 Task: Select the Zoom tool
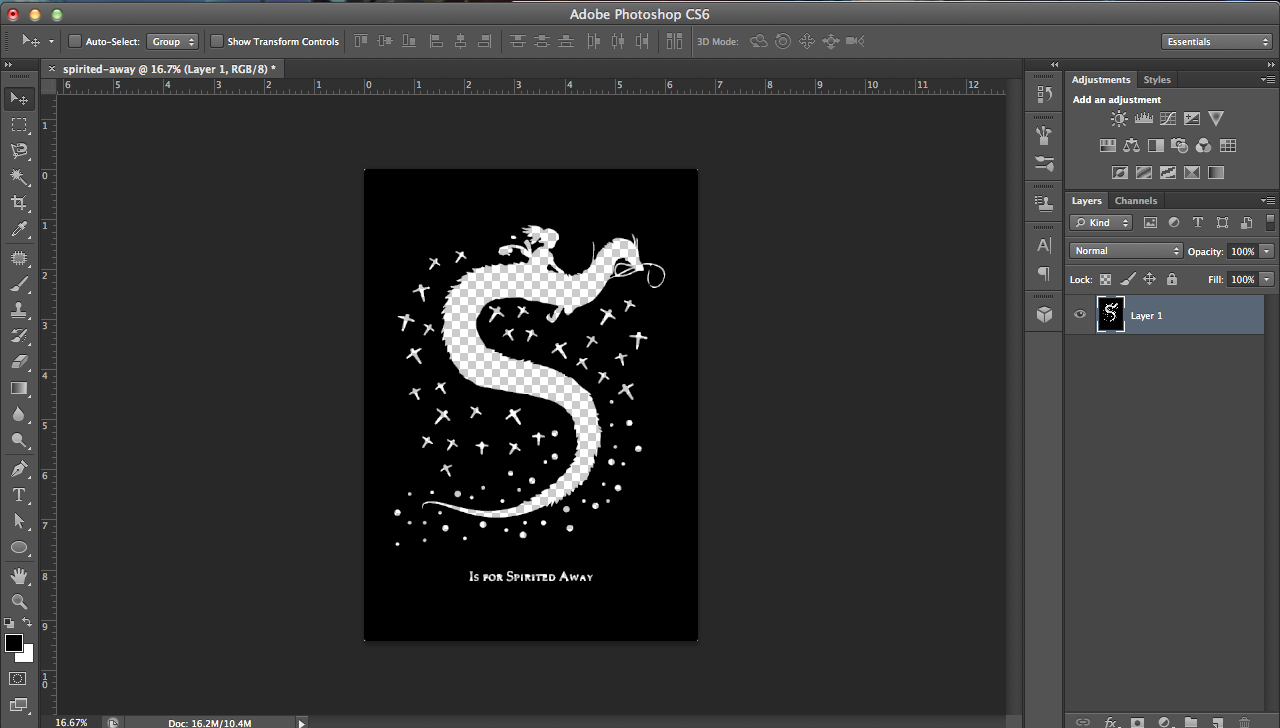pos(19,601)
